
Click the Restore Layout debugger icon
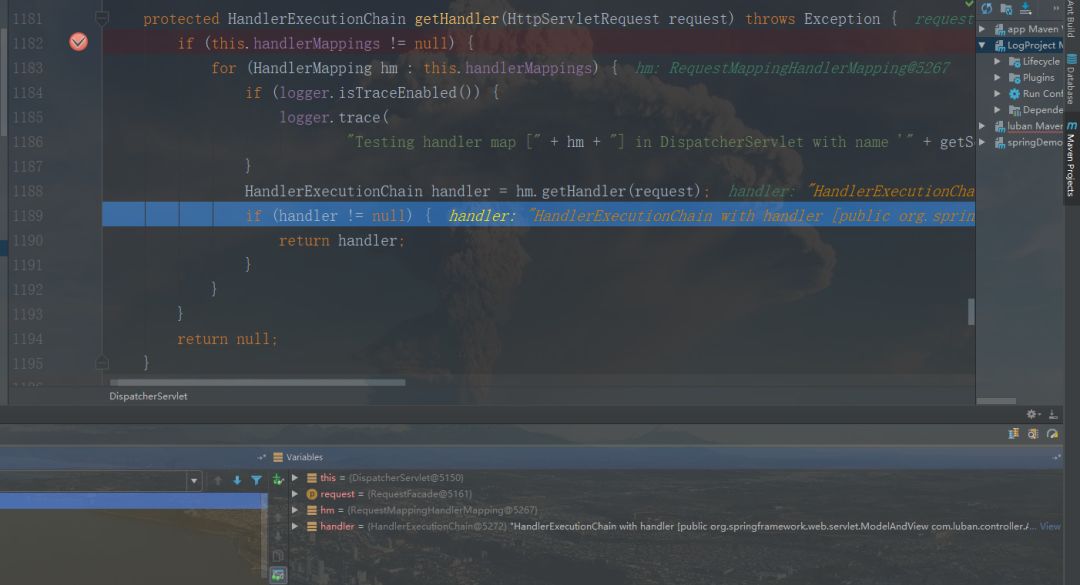pos(1013,433)
